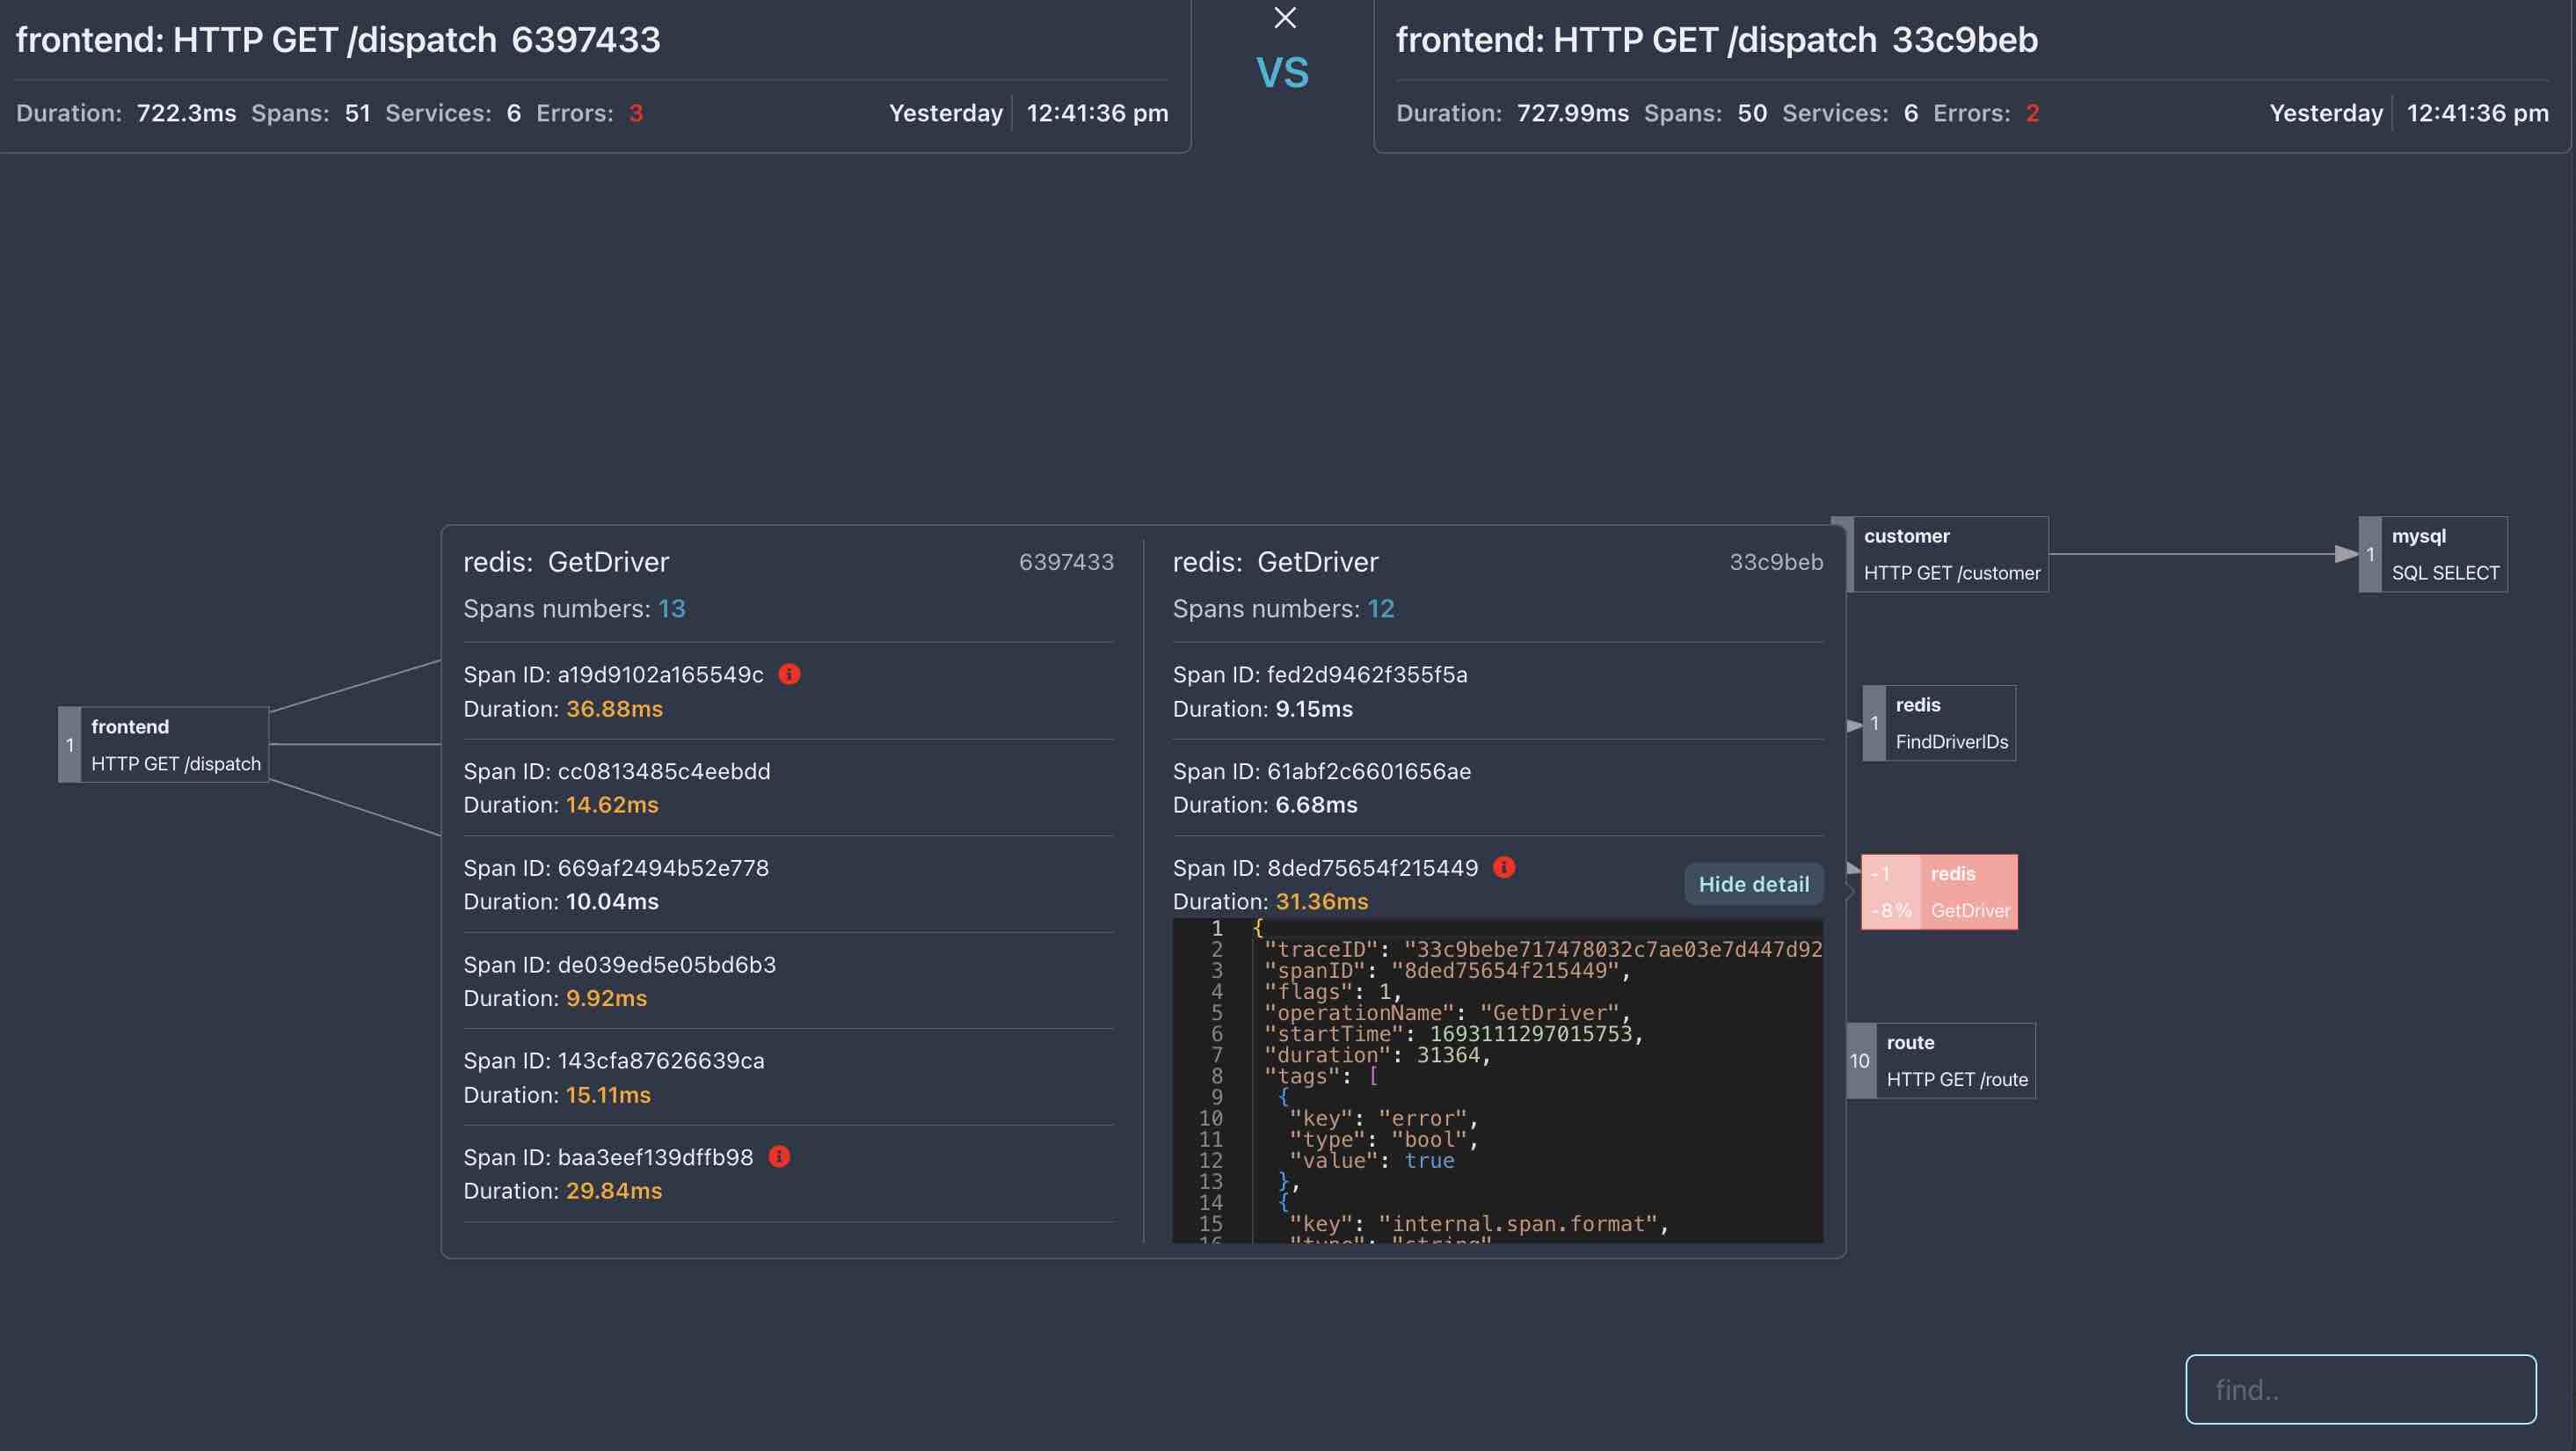This screenshot has width=2576, height=1451.
Task: Click error icon beside span baa3eef139dffb98
Action: (779, 1156)
